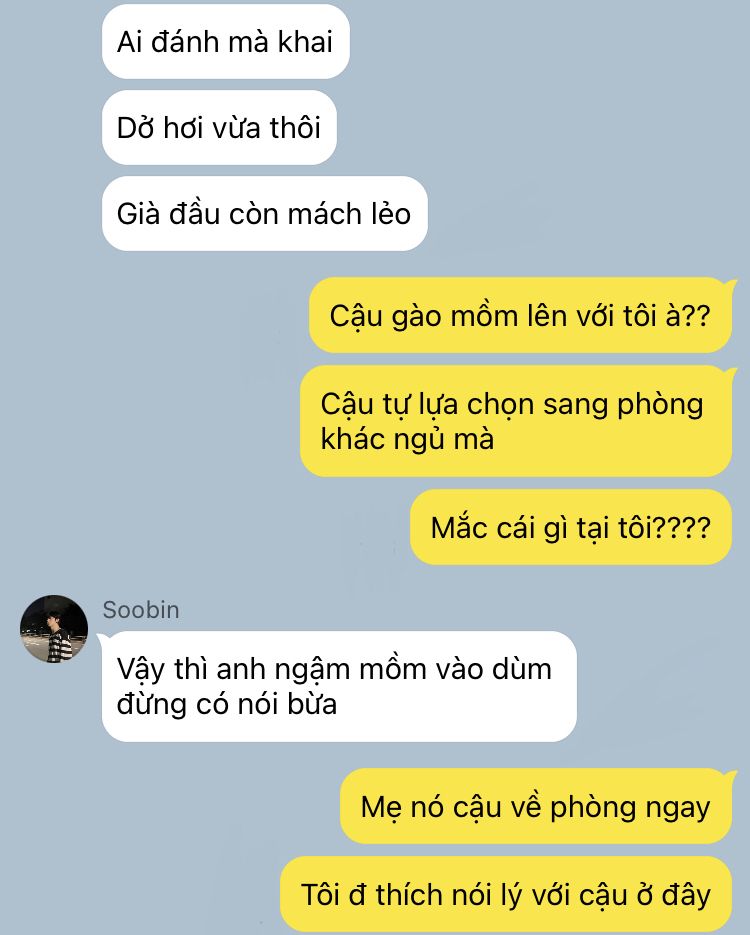Select yellow 'Cậu gào mồm lên' message
Viewport: 750px width, 935px height.
[520, 315]
